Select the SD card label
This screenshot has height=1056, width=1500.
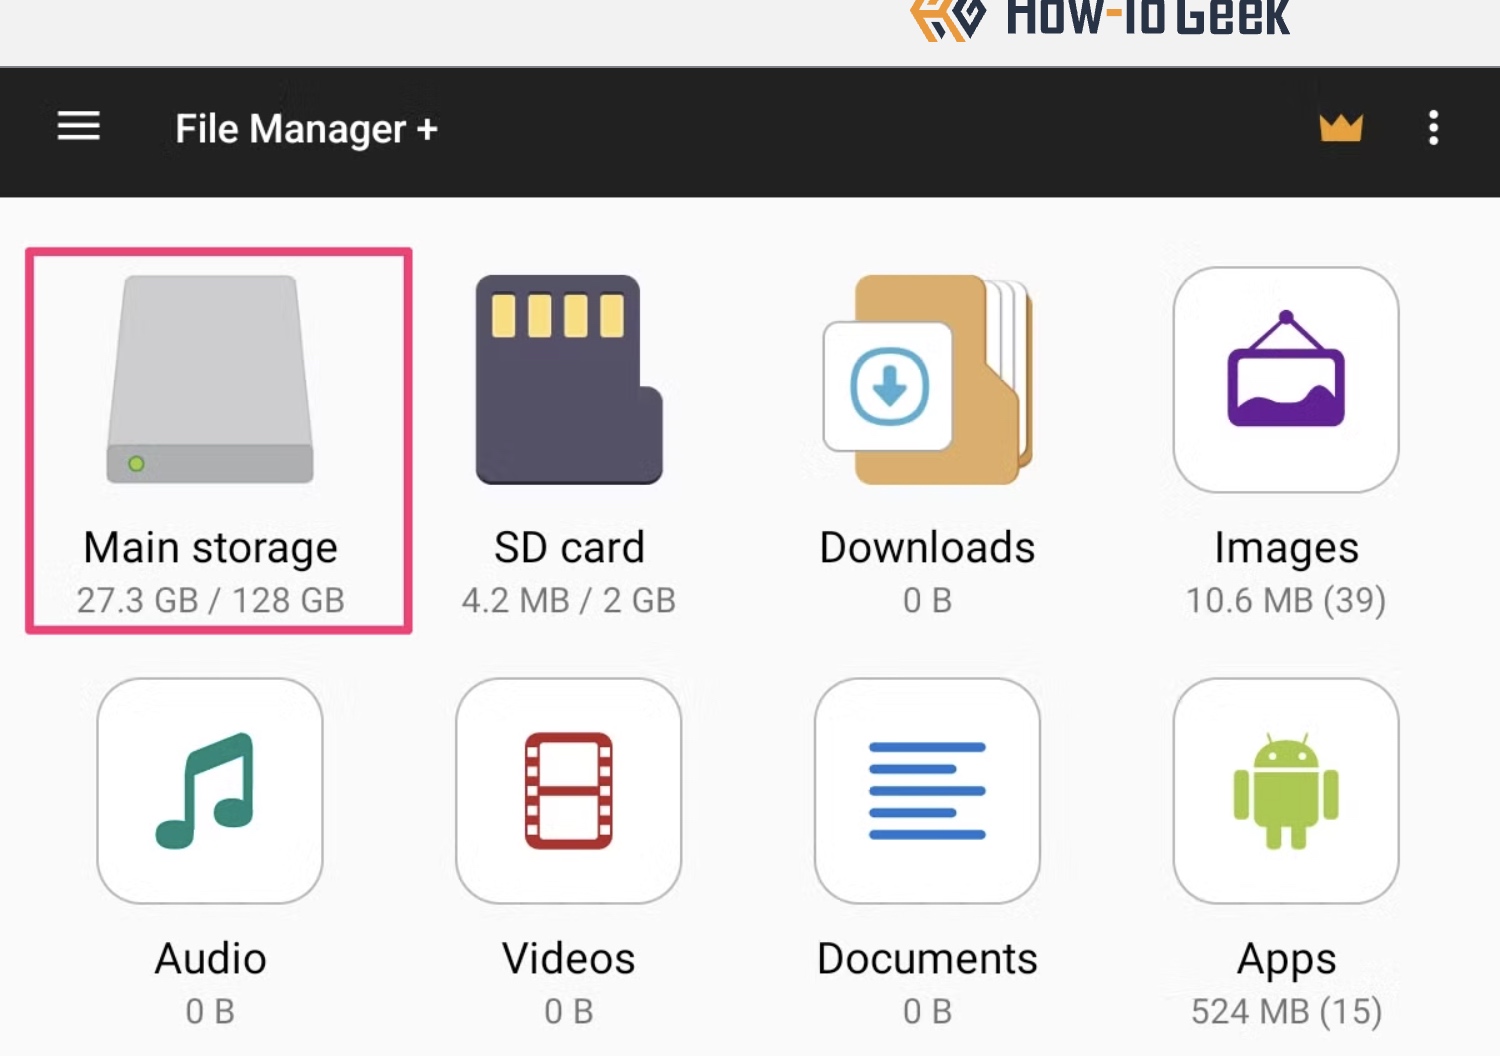pos(569,548)
